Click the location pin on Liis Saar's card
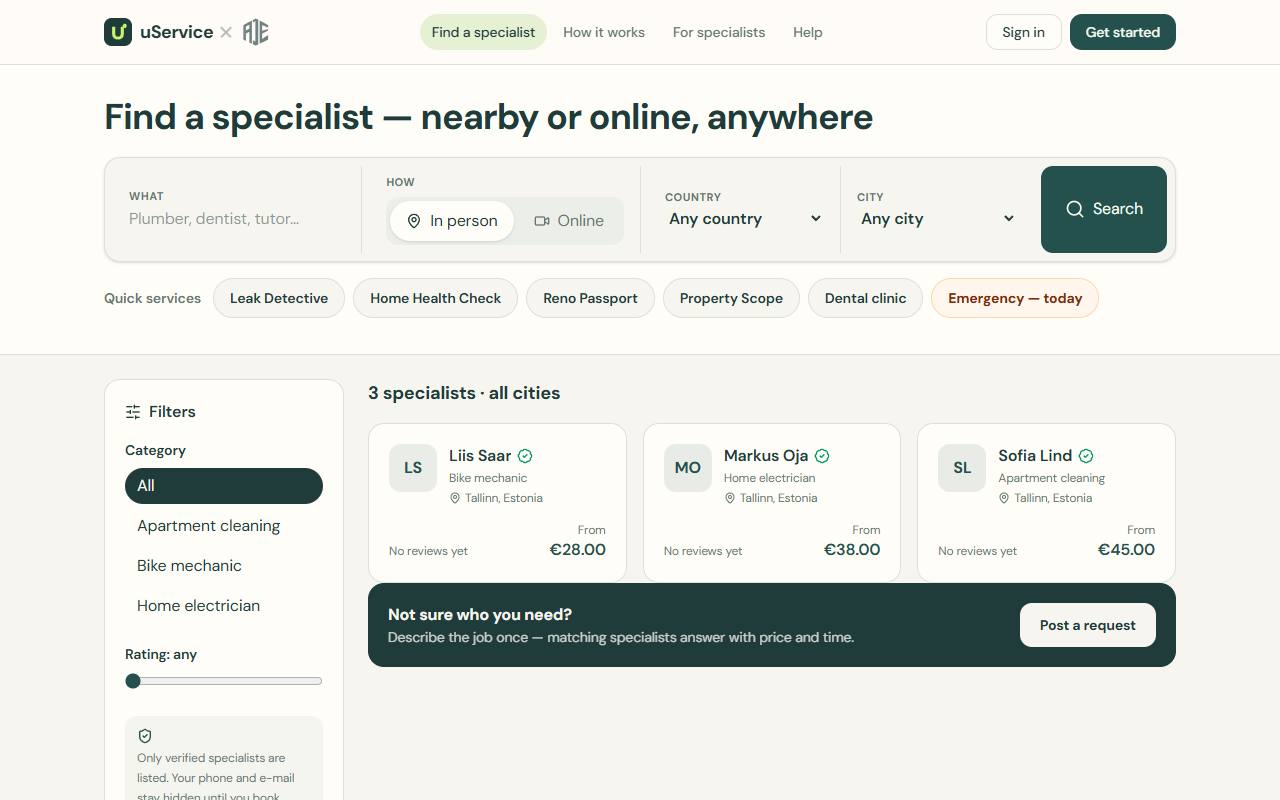 455,498
